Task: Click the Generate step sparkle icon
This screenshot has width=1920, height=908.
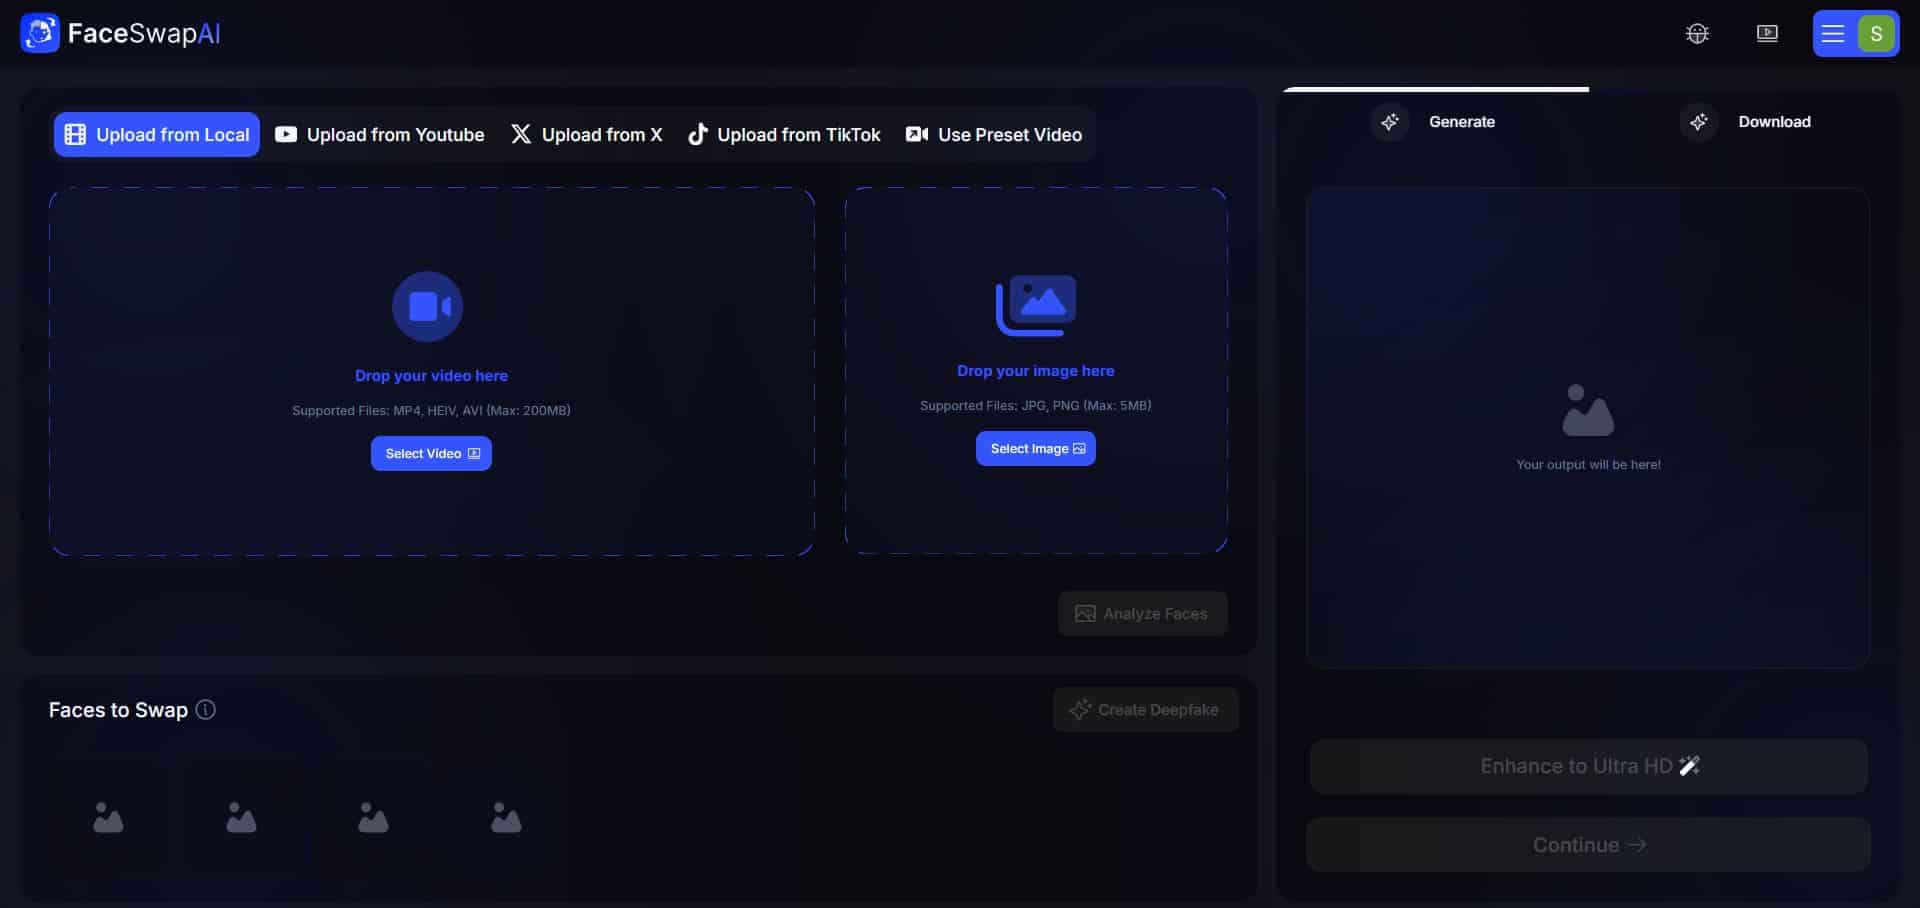Action: pos(1390,122)
